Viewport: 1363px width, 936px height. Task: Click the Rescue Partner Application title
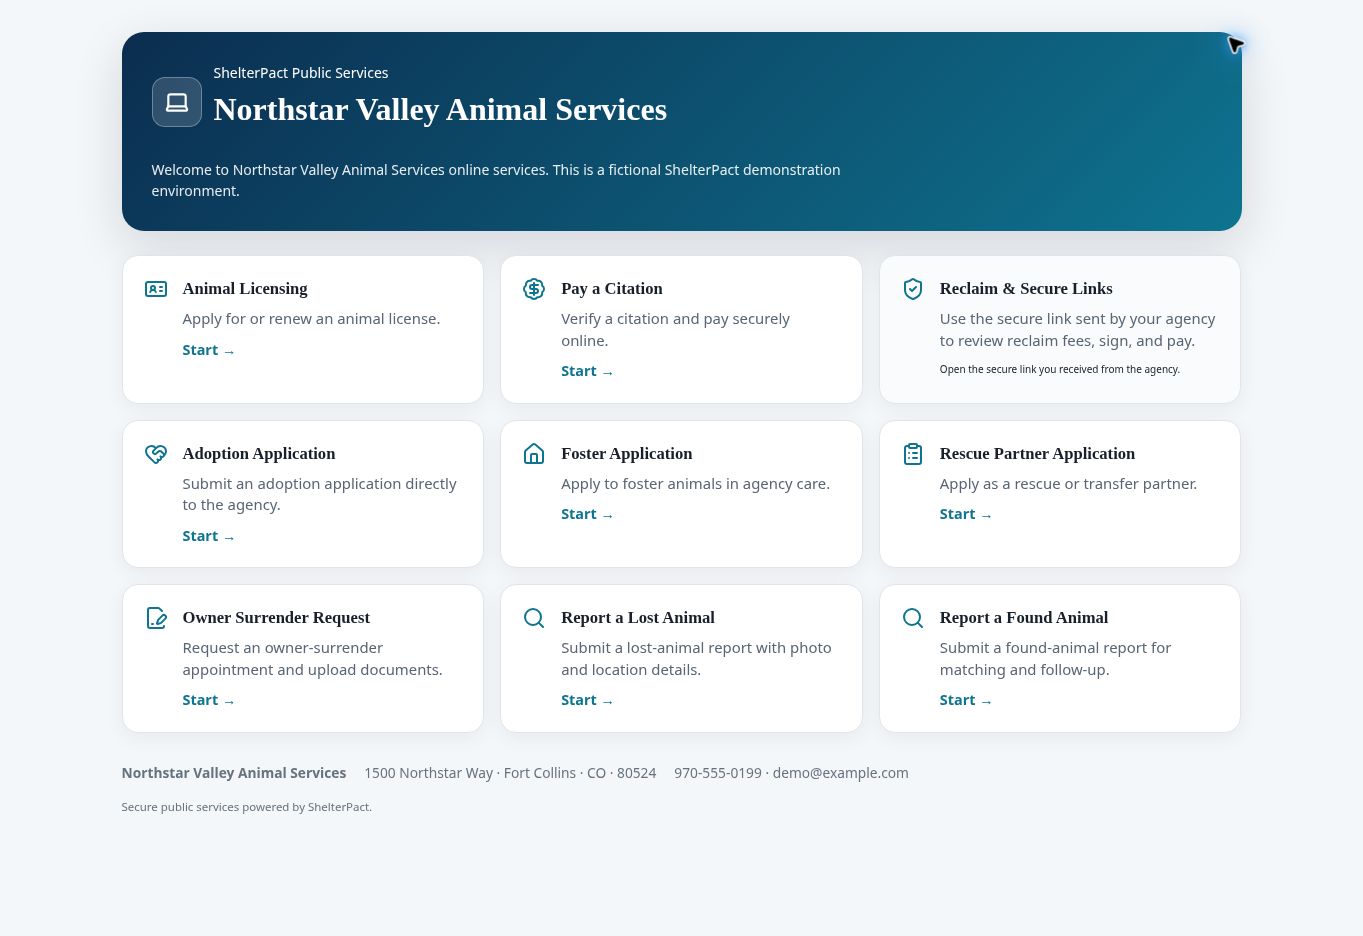[1037, 454]
